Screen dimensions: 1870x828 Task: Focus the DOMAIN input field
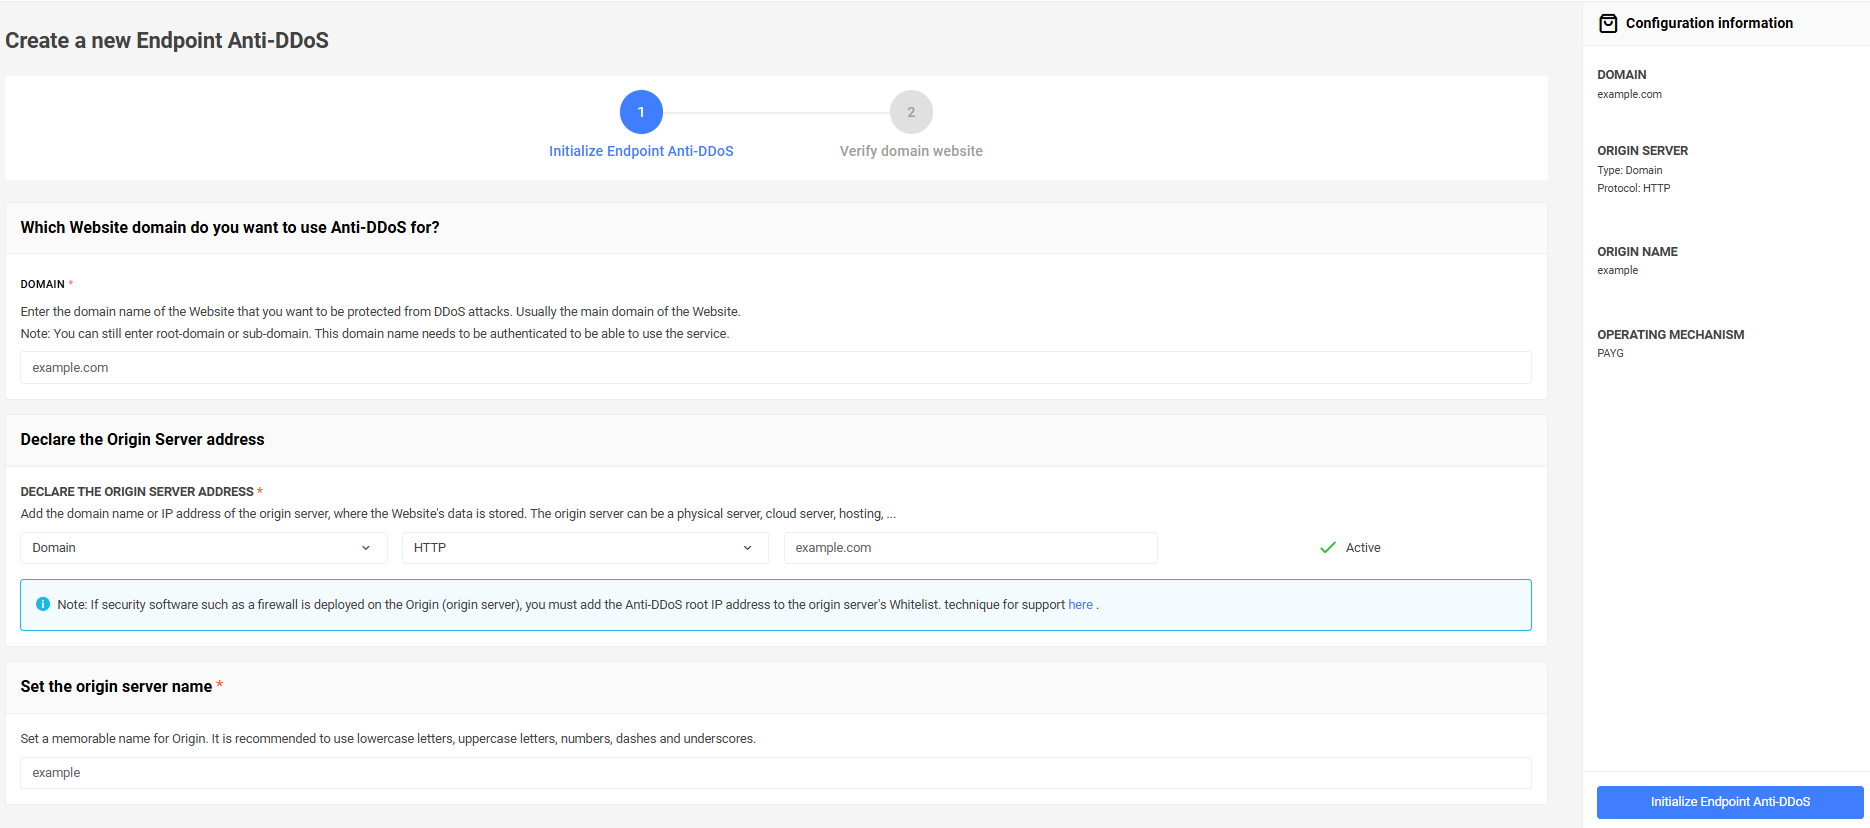(x=776, y=367)
